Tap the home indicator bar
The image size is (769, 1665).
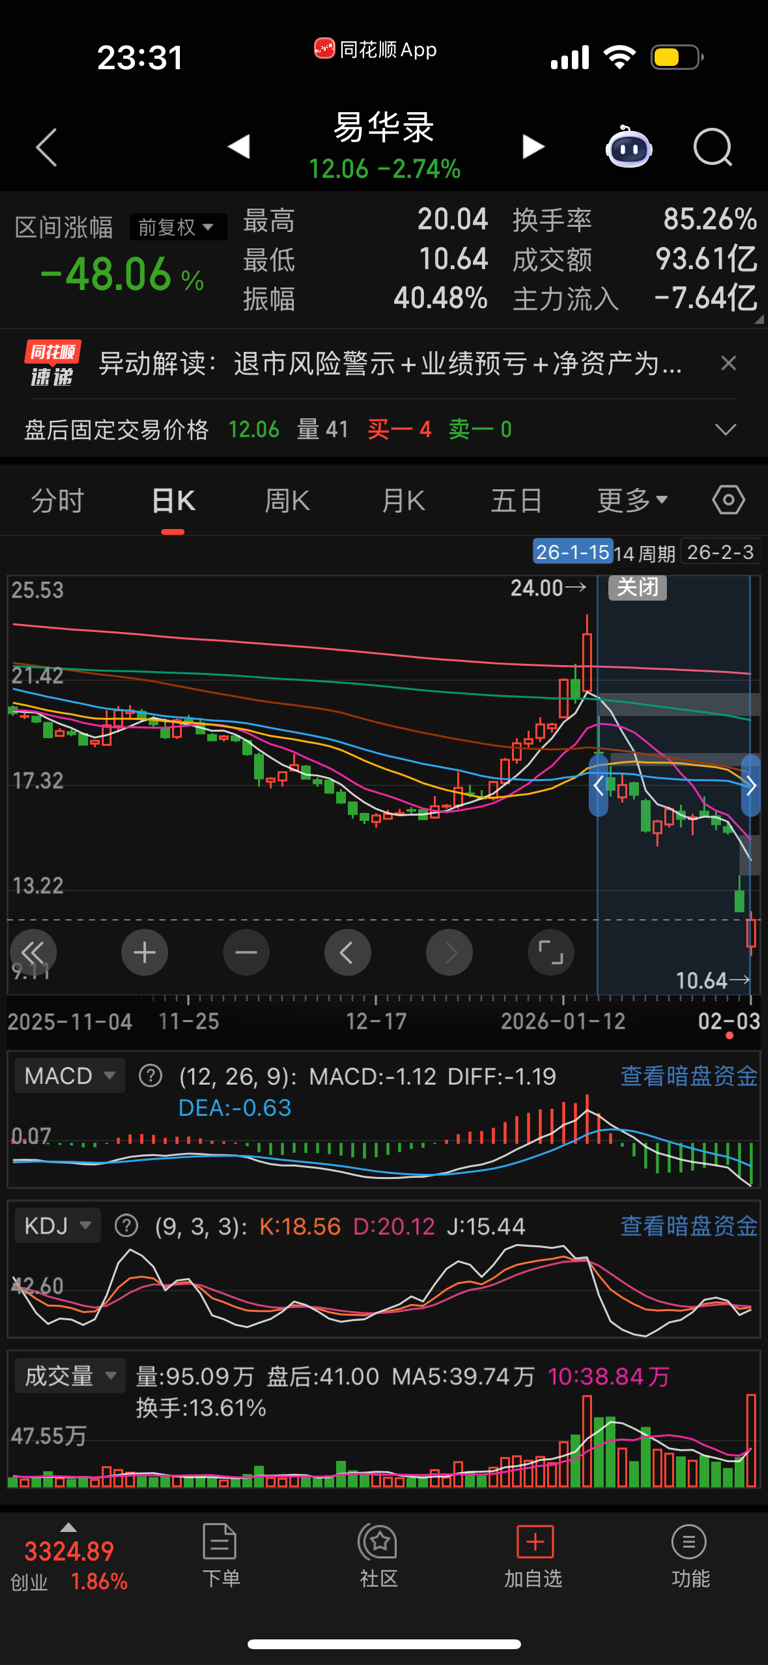[384, 1643]
